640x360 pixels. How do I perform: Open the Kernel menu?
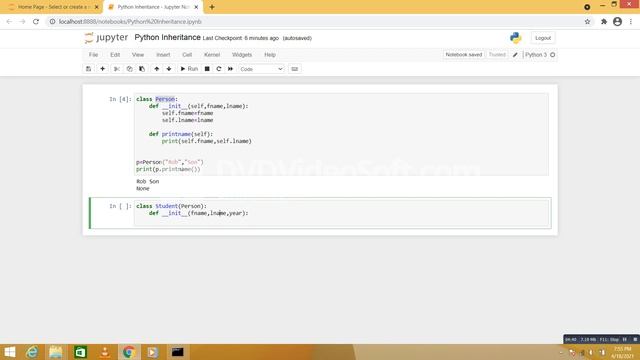point(212,55)
